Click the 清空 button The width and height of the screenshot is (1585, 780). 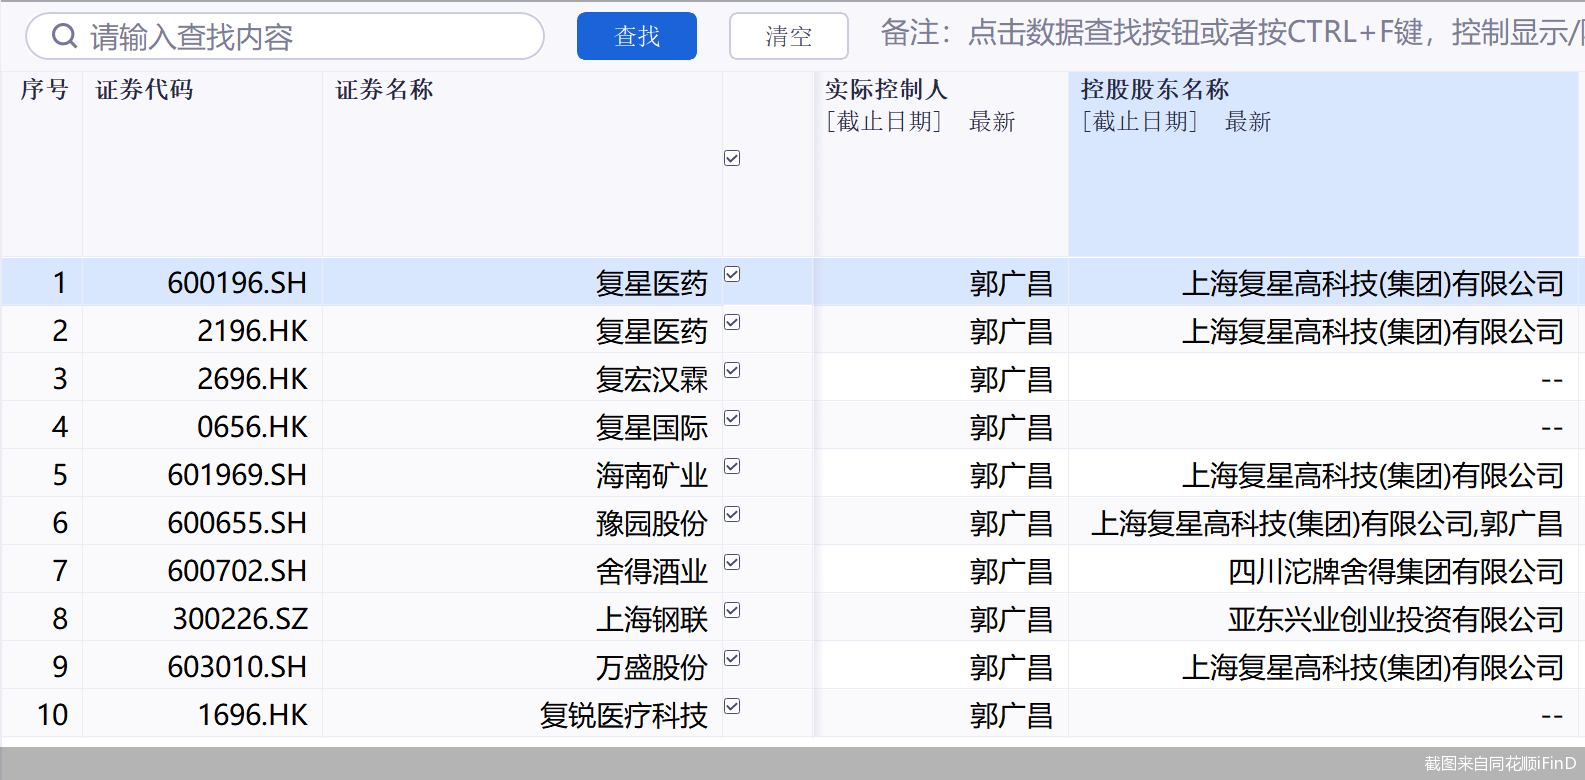(x=789, y=36)
